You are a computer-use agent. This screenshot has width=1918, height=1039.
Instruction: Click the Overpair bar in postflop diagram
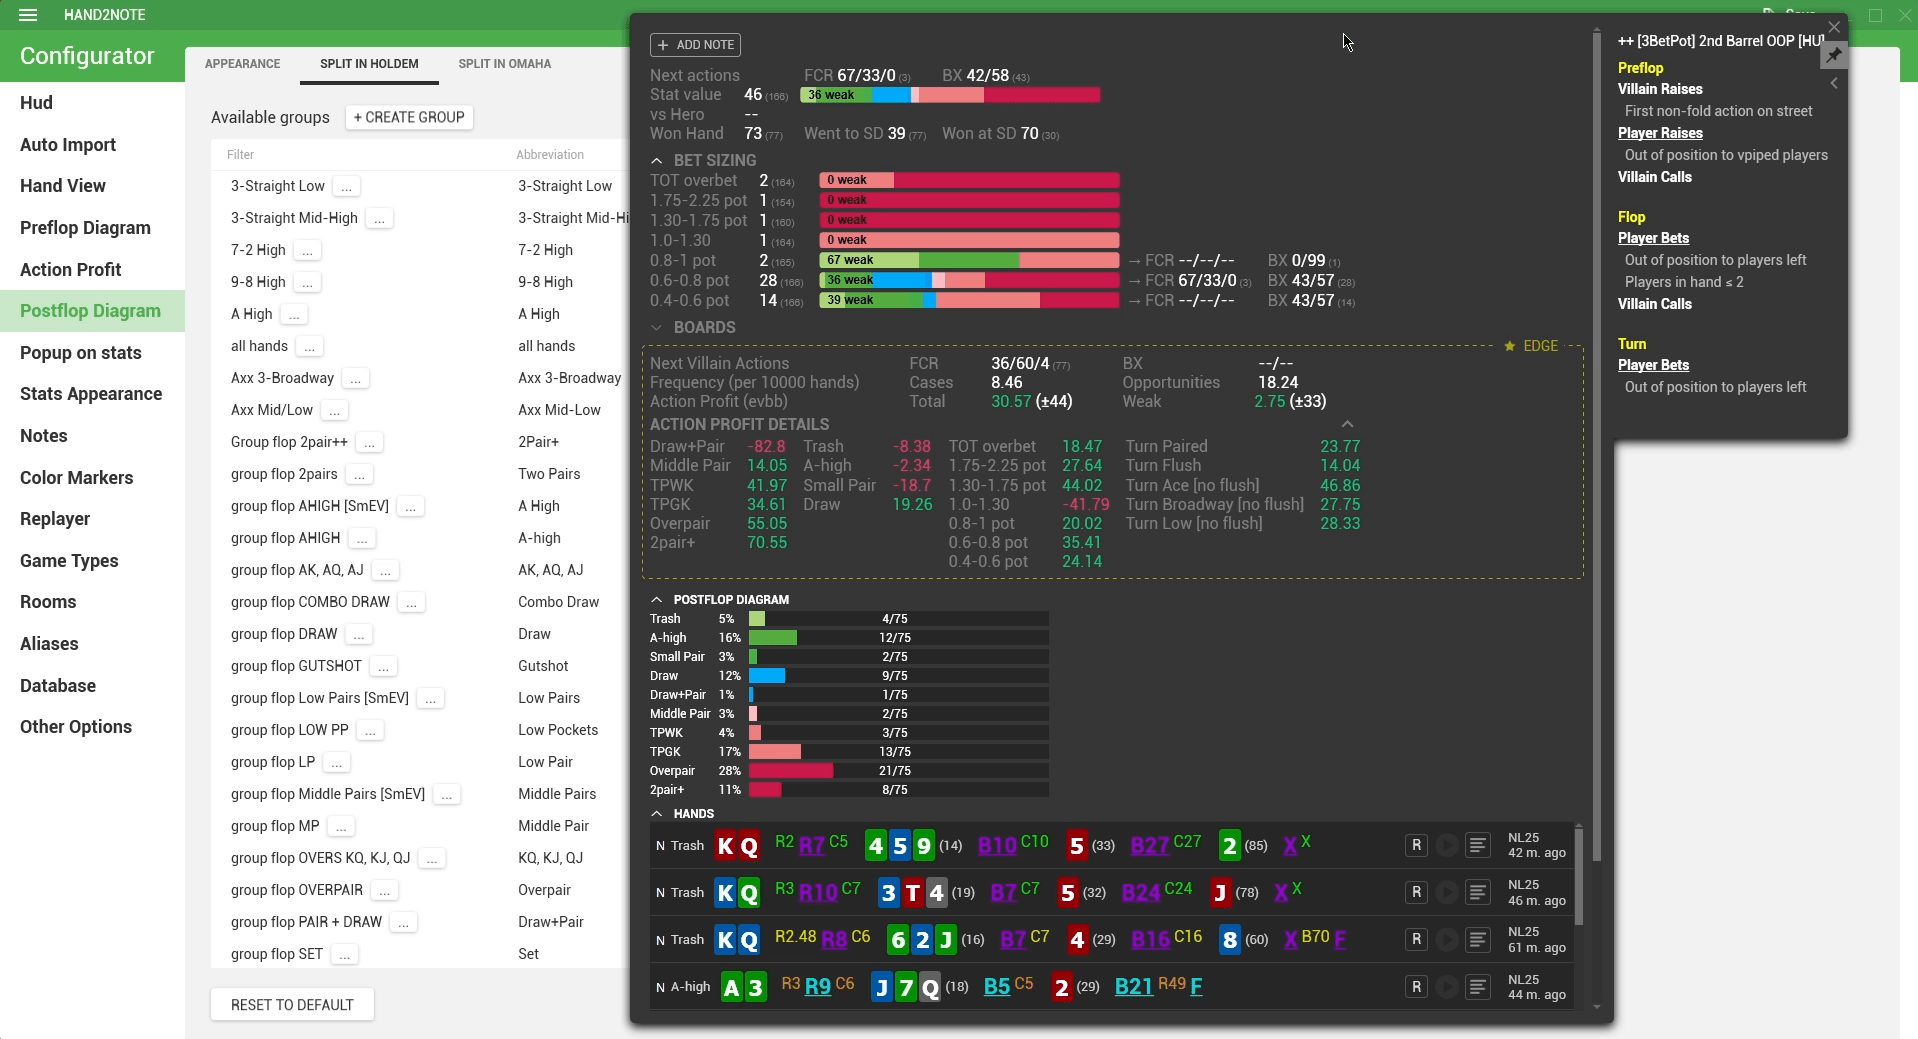coord(790,771)
